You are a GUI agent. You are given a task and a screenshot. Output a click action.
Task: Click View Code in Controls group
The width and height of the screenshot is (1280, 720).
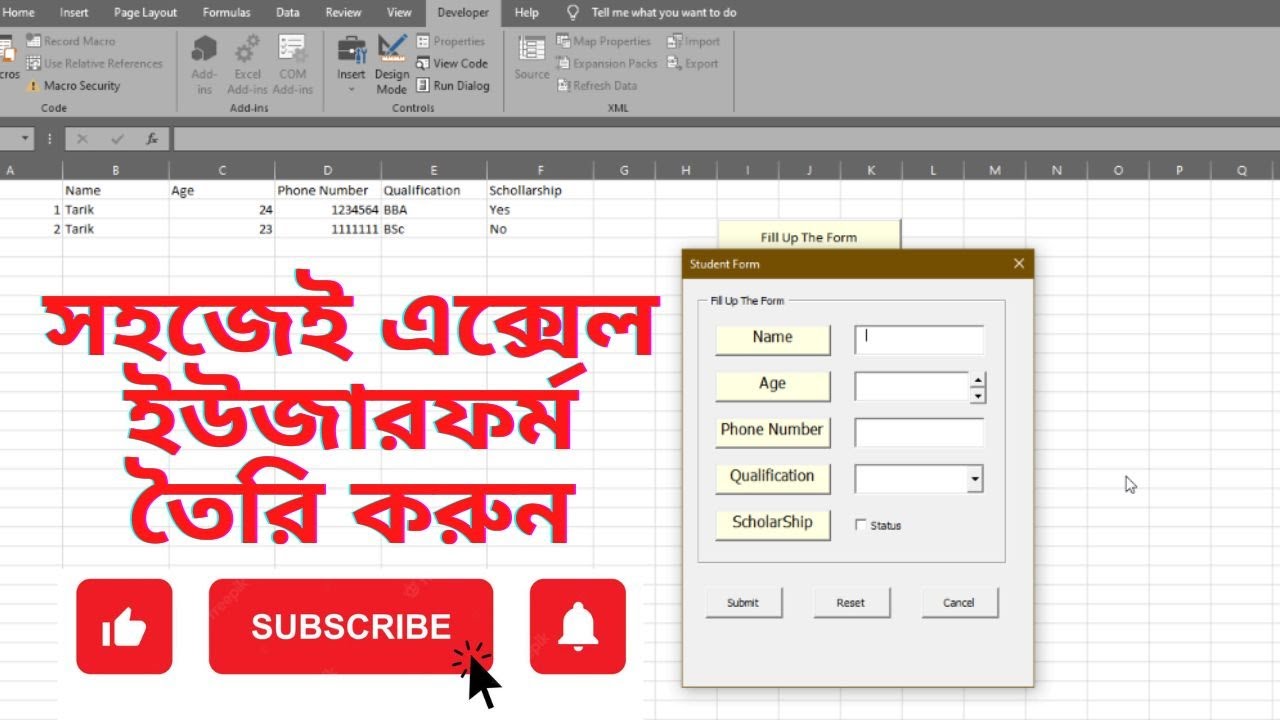point(452,63)
